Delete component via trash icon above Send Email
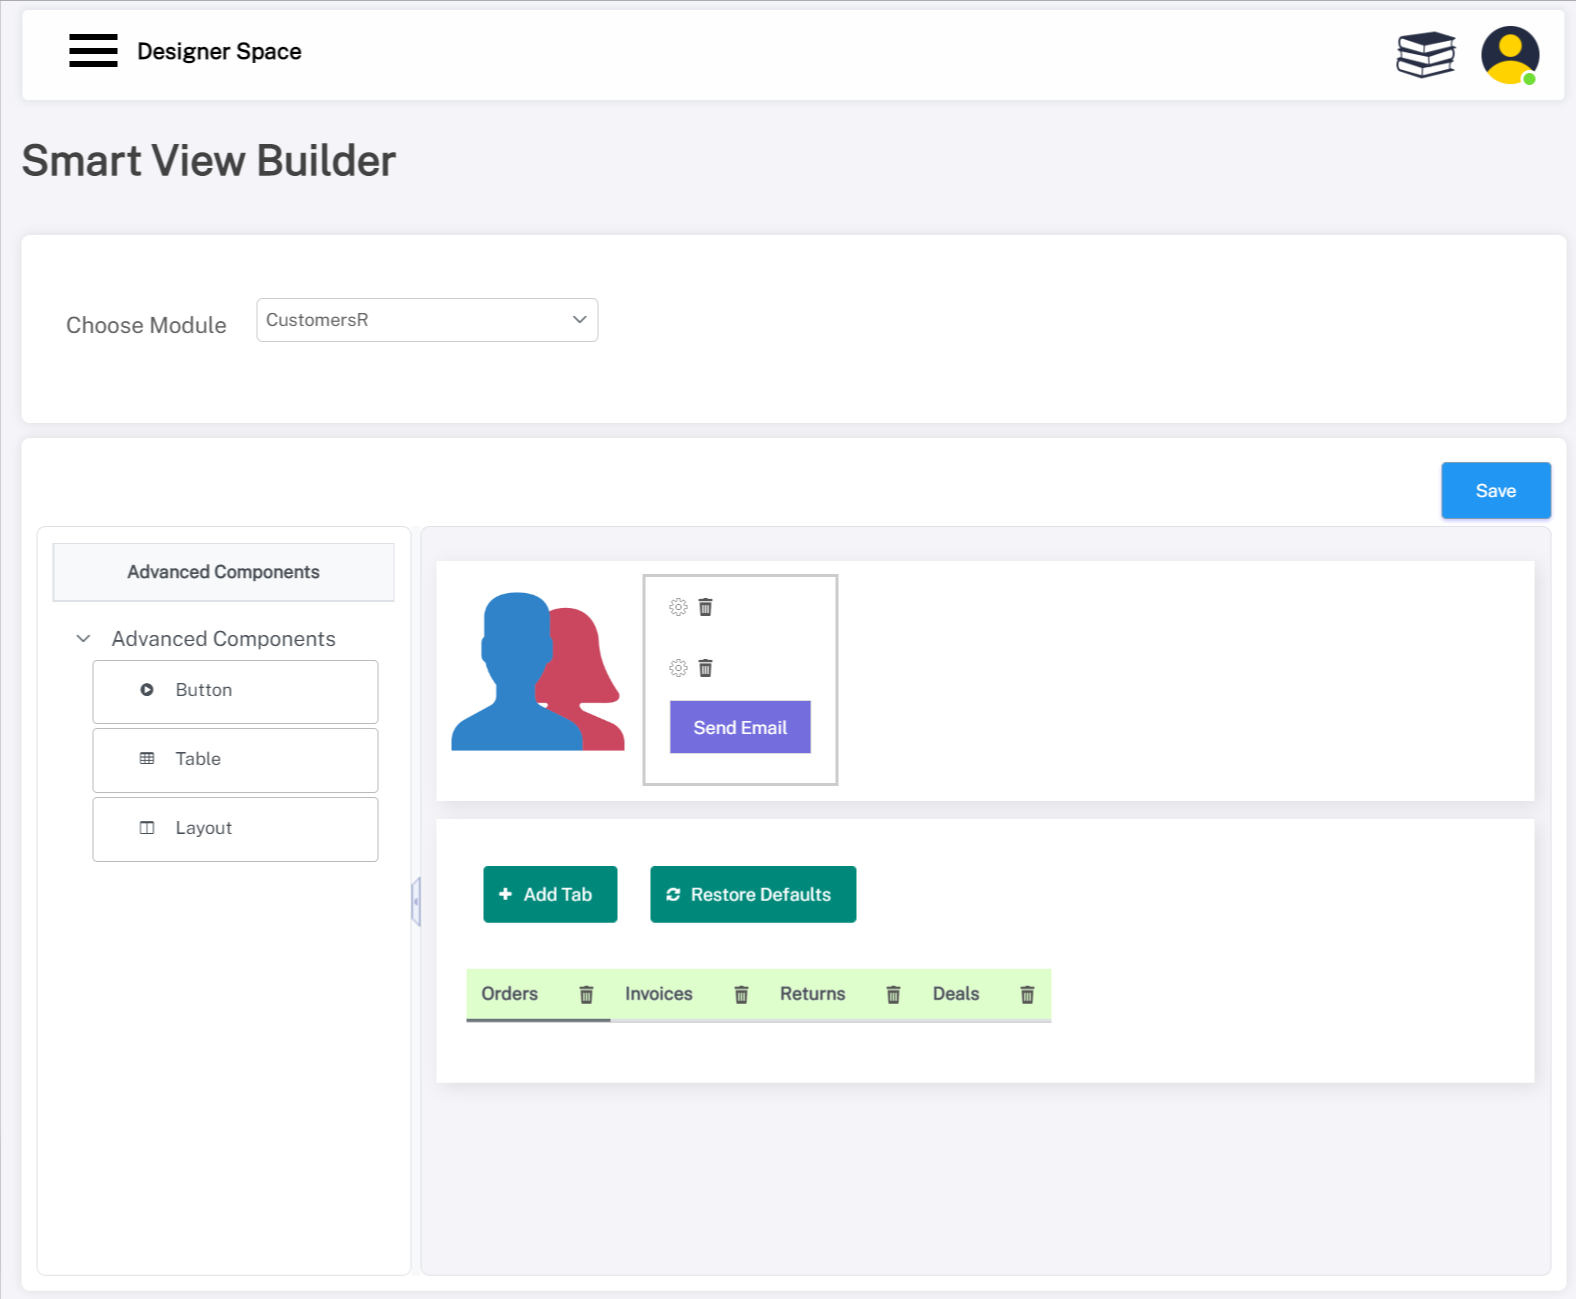 [x=705, y=668]
